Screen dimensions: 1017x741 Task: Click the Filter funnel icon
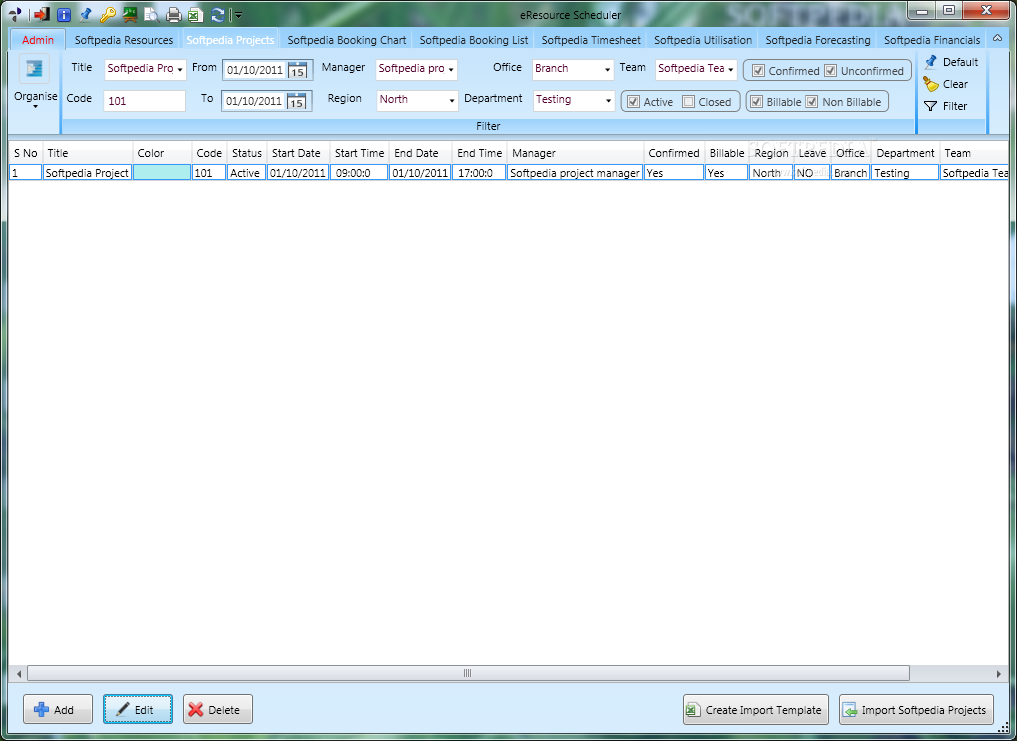pos(931,106)
